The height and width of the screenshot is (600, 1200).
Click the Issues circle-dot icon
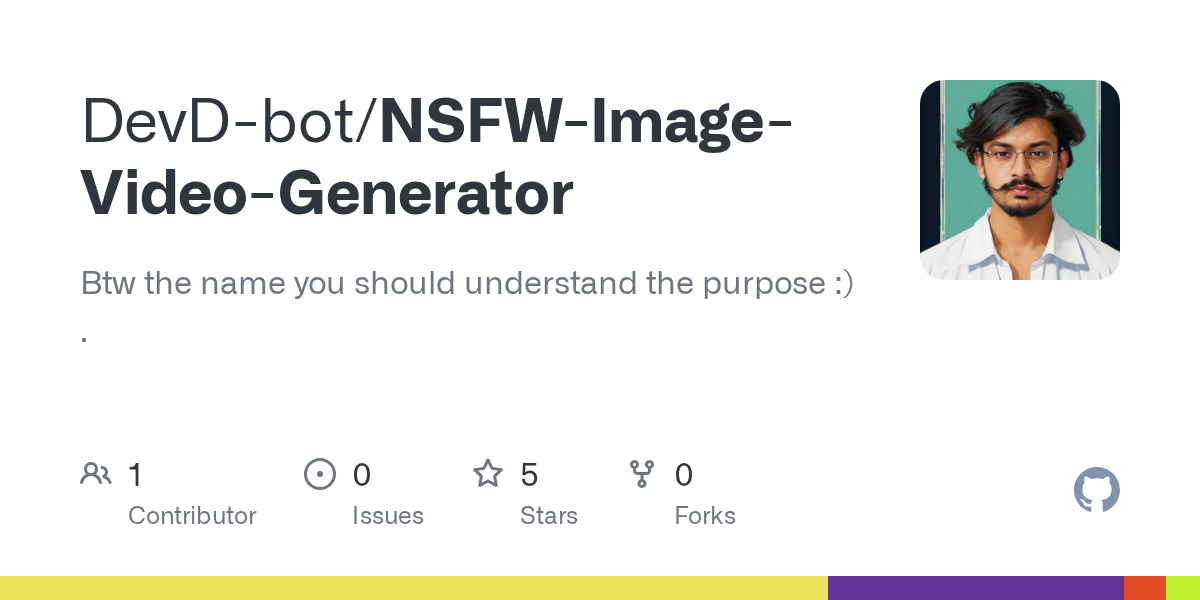(319, 474)
